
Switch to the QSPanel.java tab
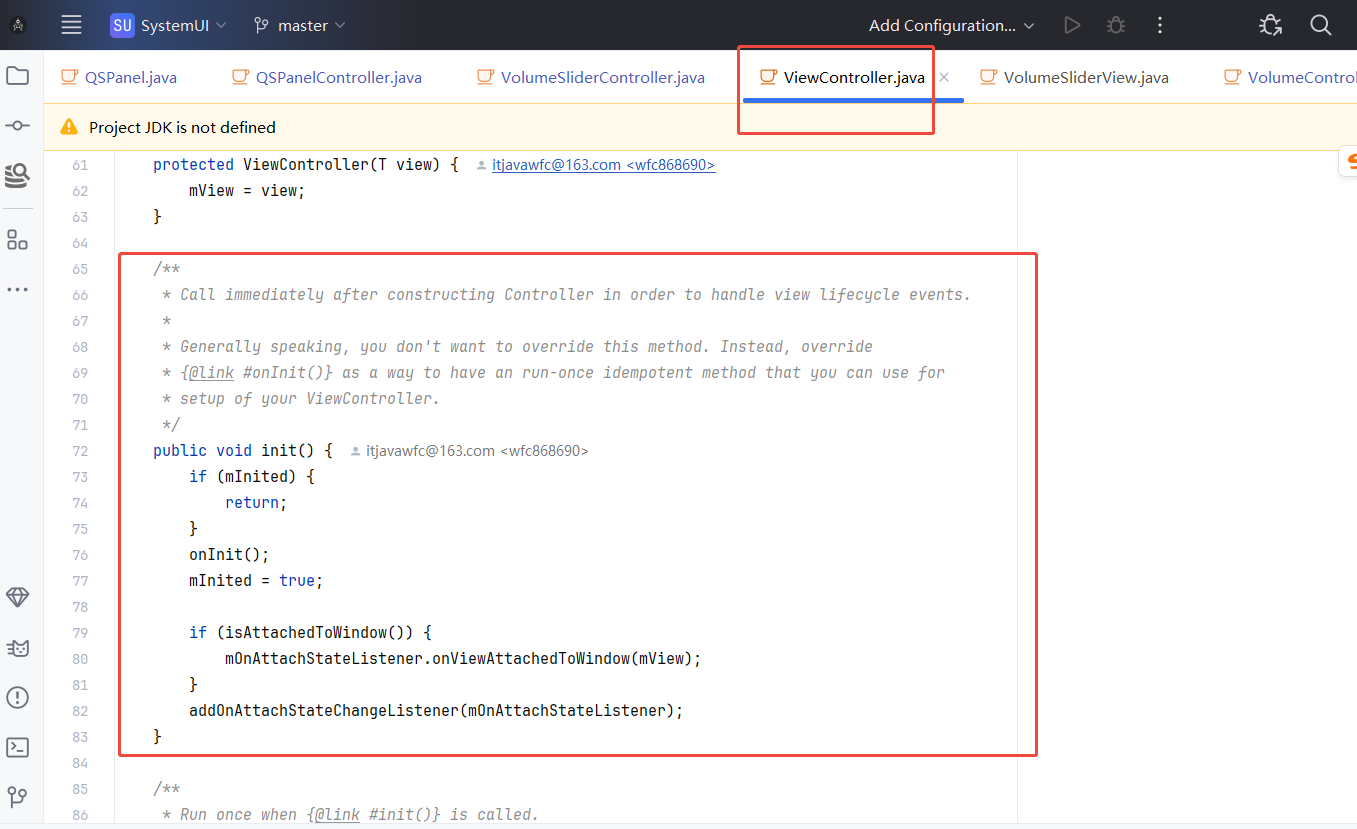(119, 77)
